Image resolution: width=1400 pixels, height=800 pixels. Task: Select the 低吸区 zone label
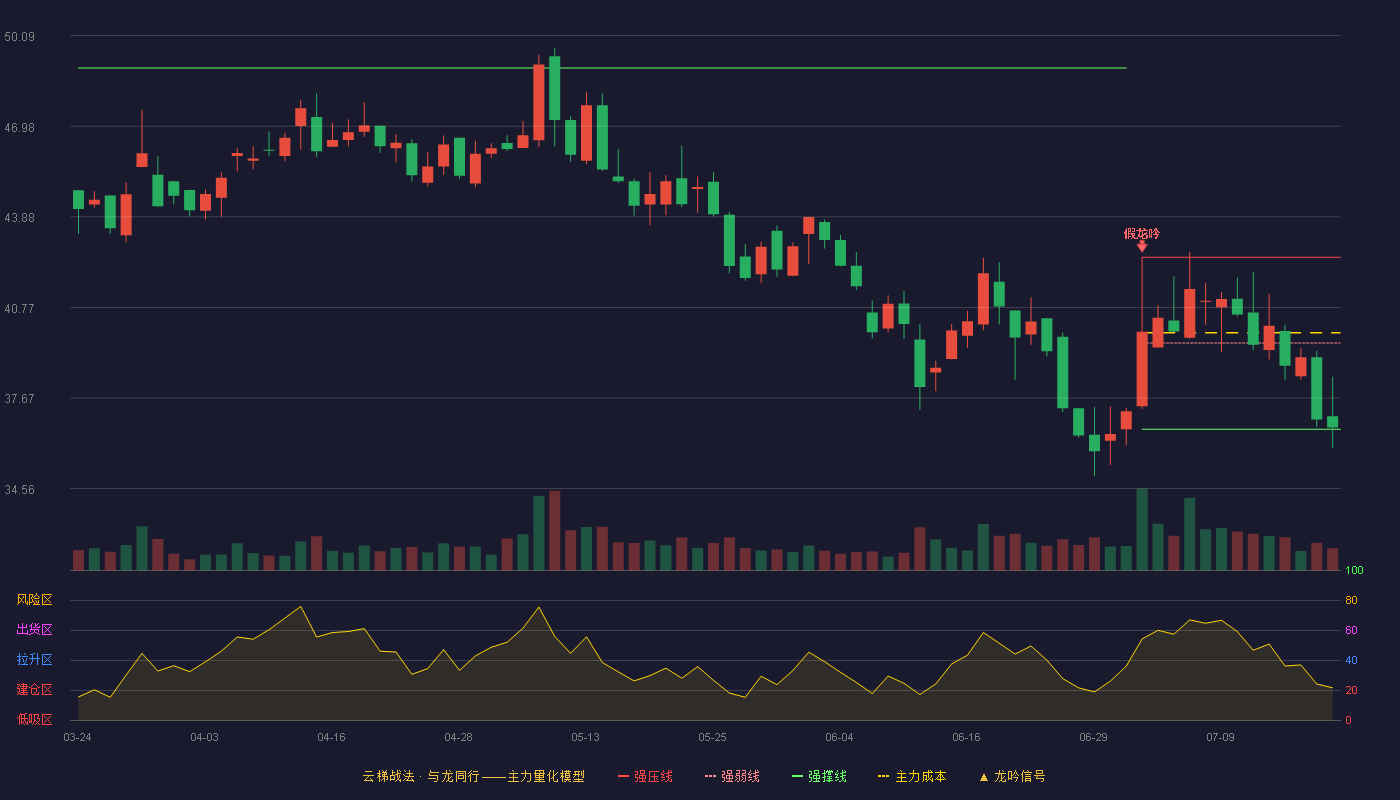(35, 719)
